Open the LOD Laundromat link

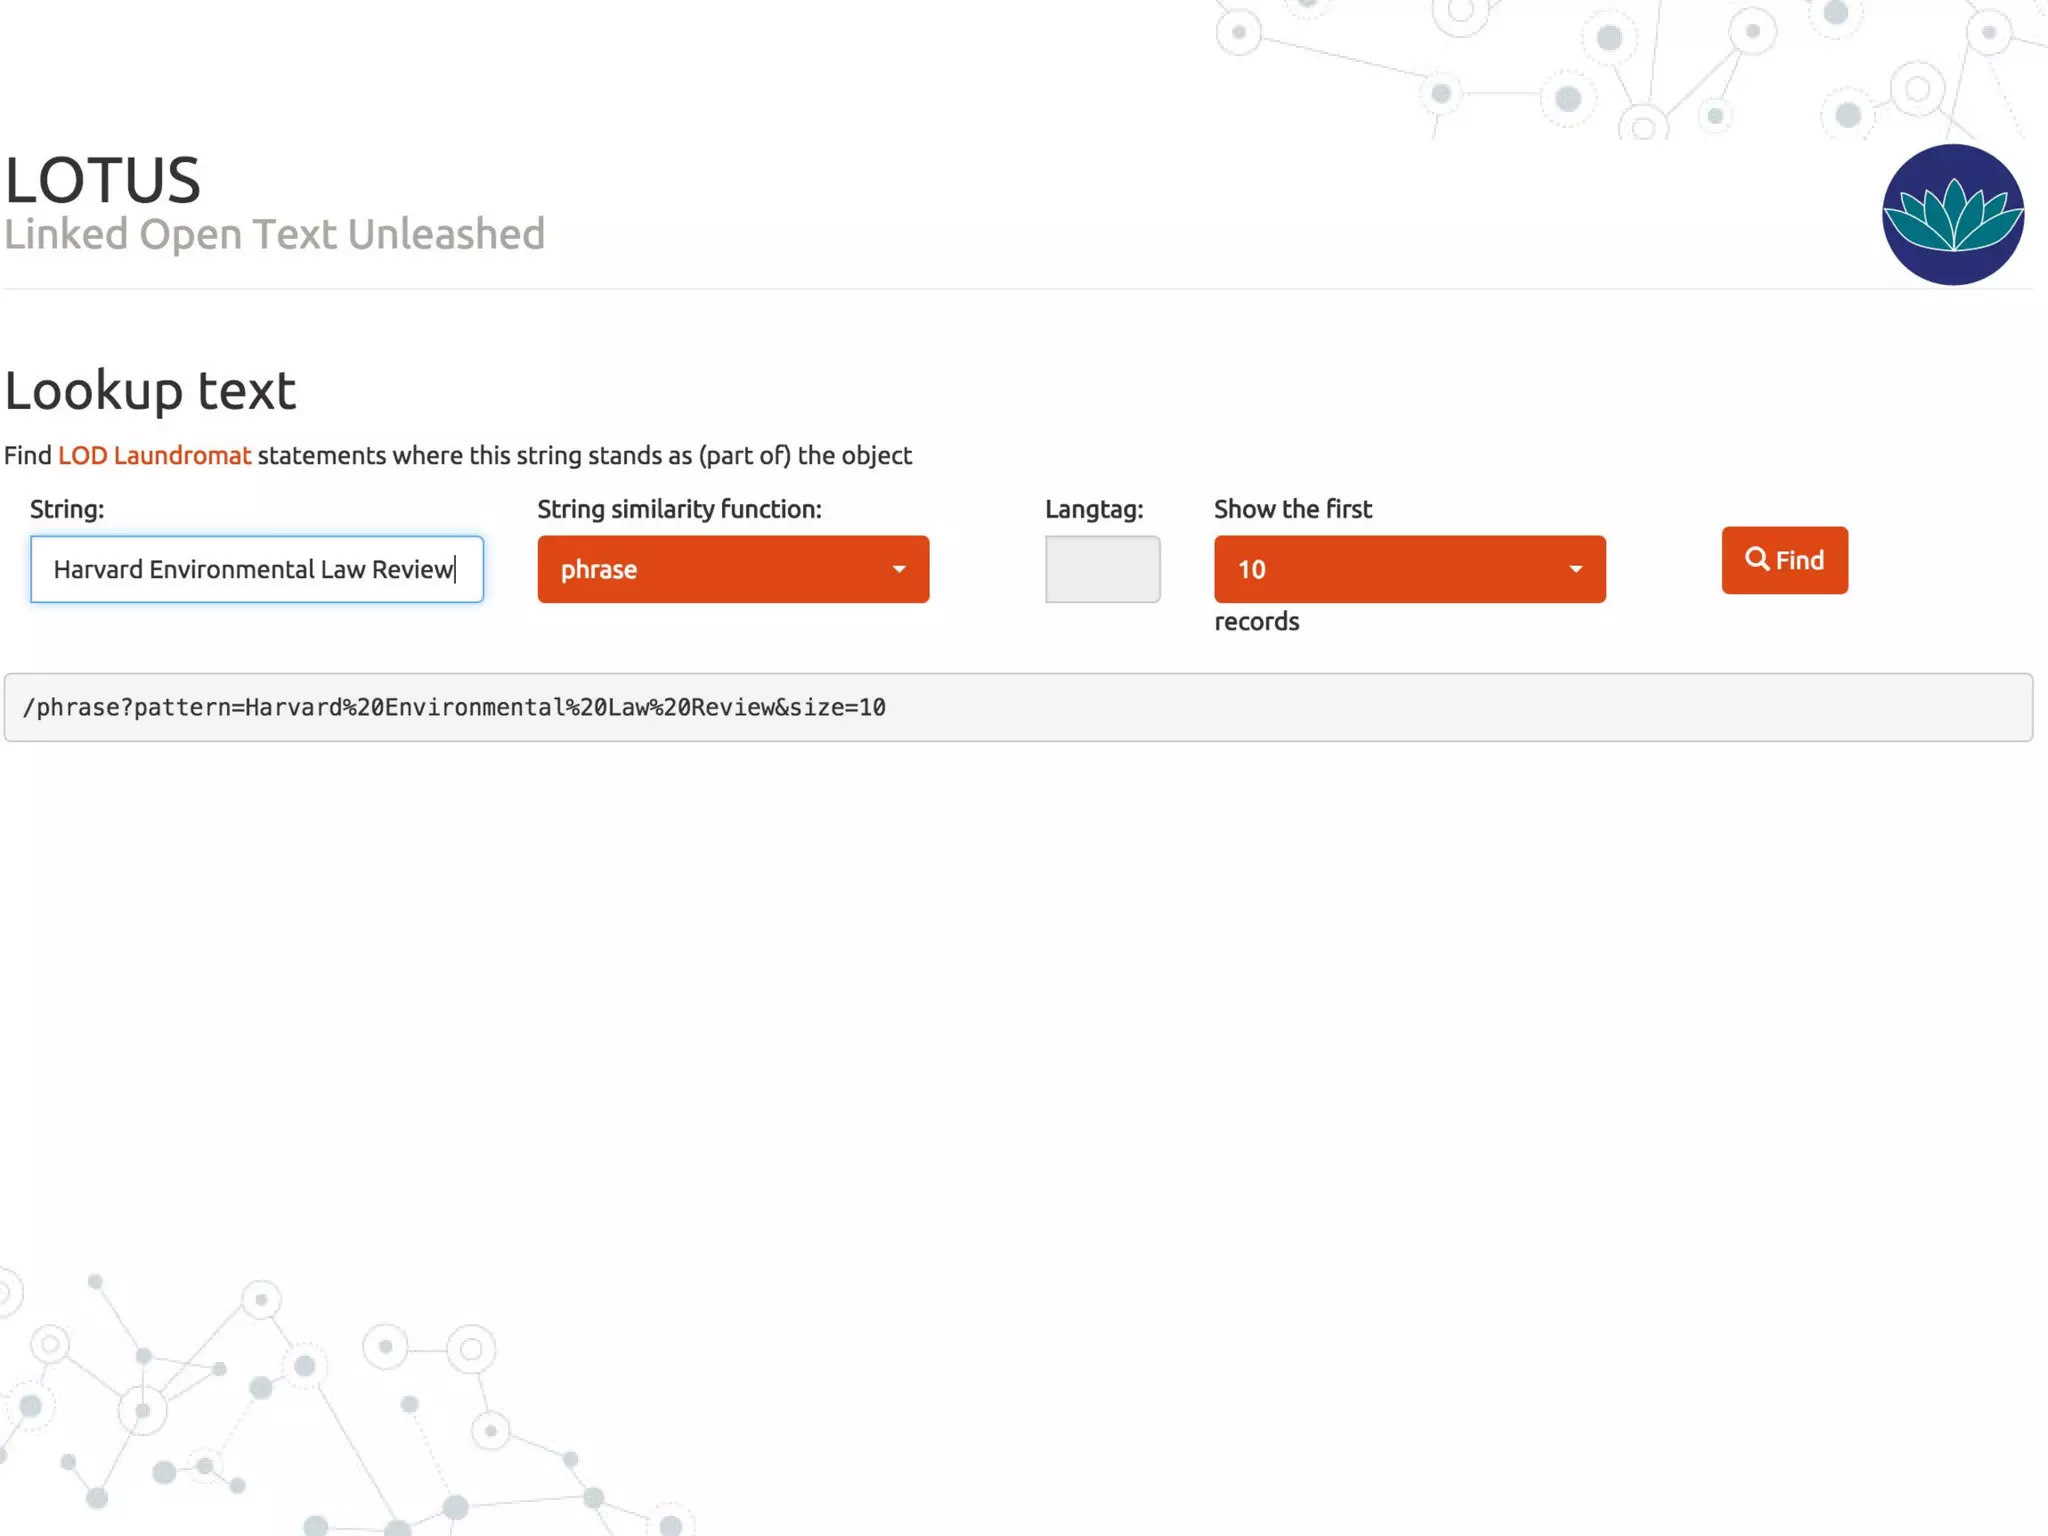coord(154,456)
